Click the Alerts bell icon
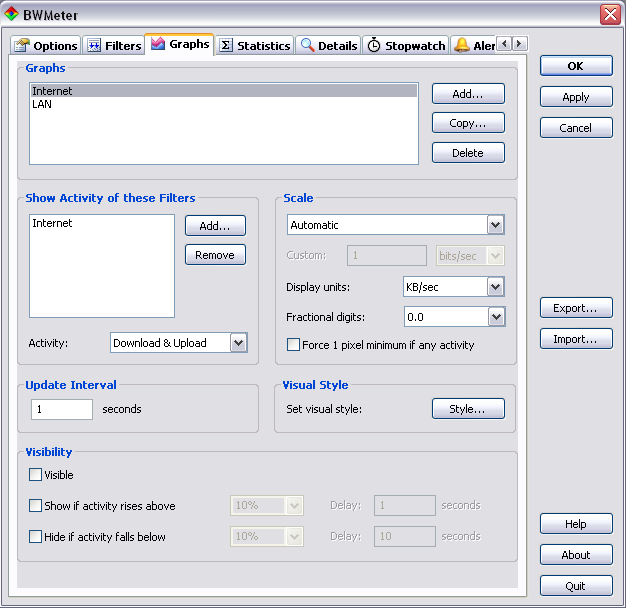The height and width of the screenshot is (608, 626). [461, 46]
